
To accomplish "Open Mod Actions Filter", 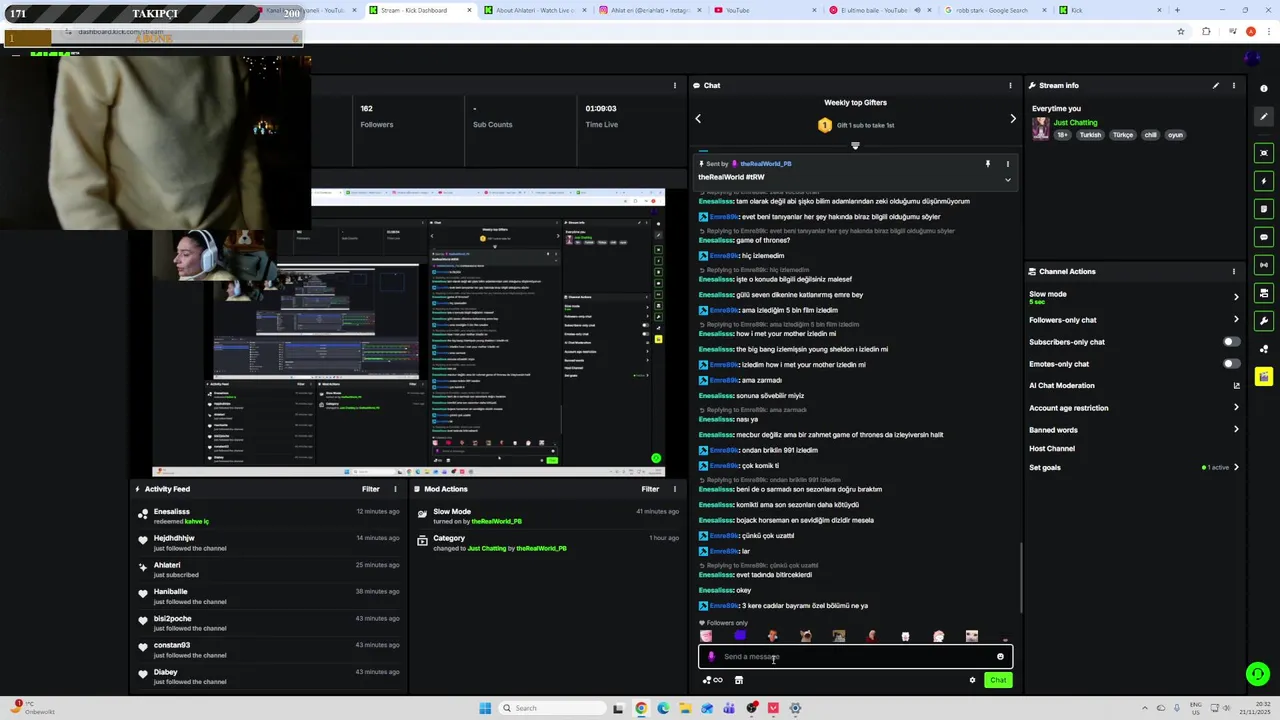I will pyautogui.click(x=650, y=489).
